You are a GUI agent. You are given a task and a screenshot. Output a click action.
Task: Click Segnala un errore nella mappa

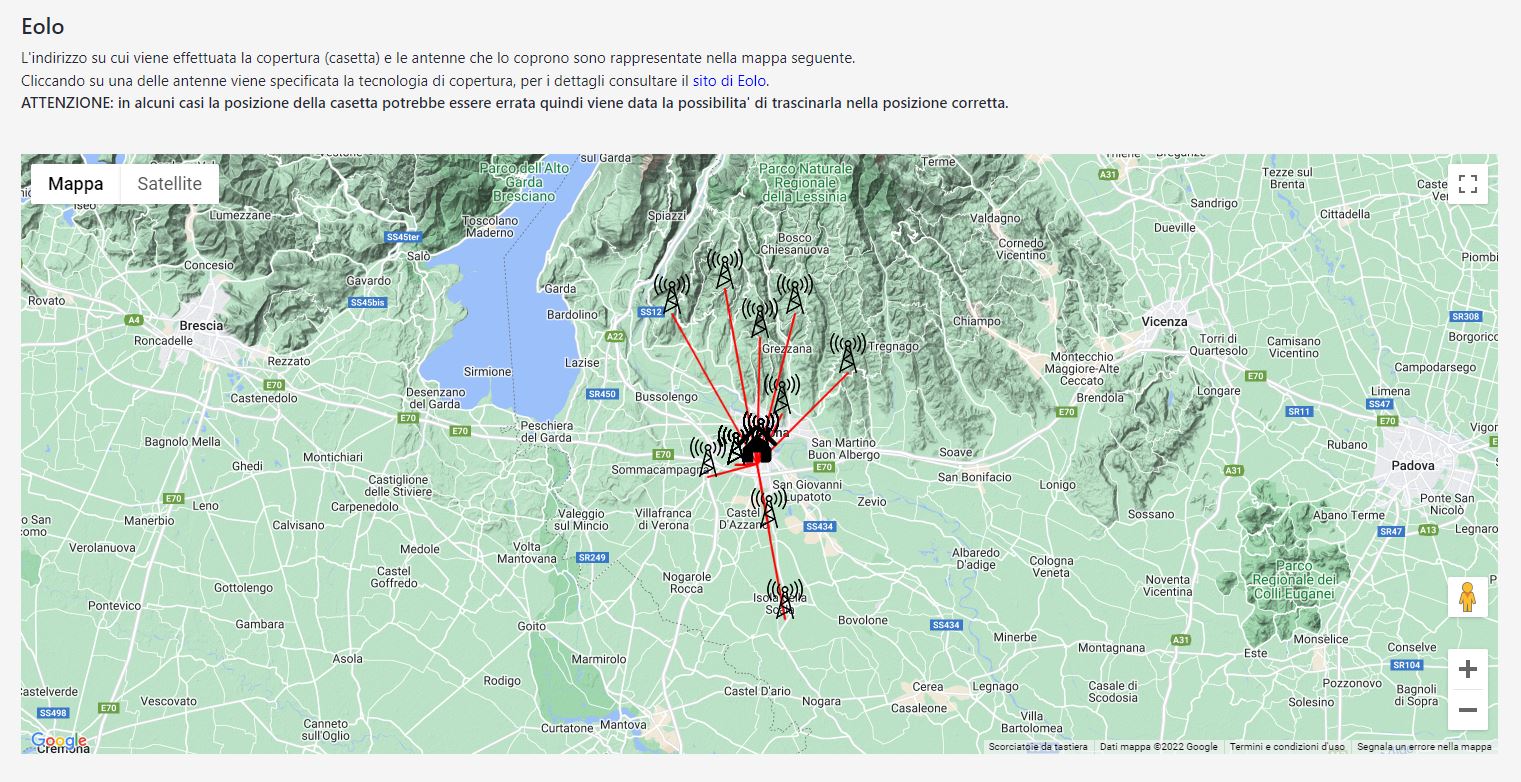click(1424, 747)
